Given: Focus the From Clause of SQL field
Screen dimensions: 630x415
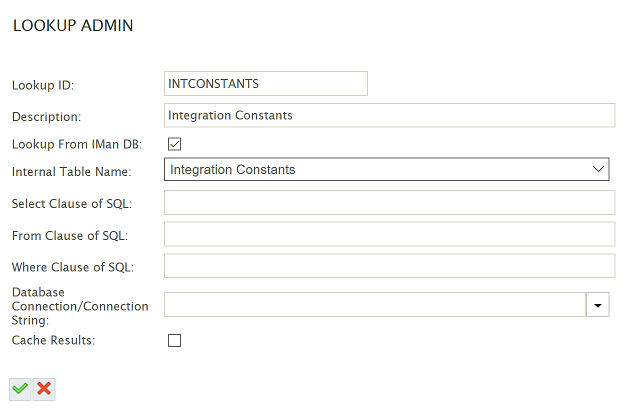Looking at the screenshot, I should click(389, 234).
